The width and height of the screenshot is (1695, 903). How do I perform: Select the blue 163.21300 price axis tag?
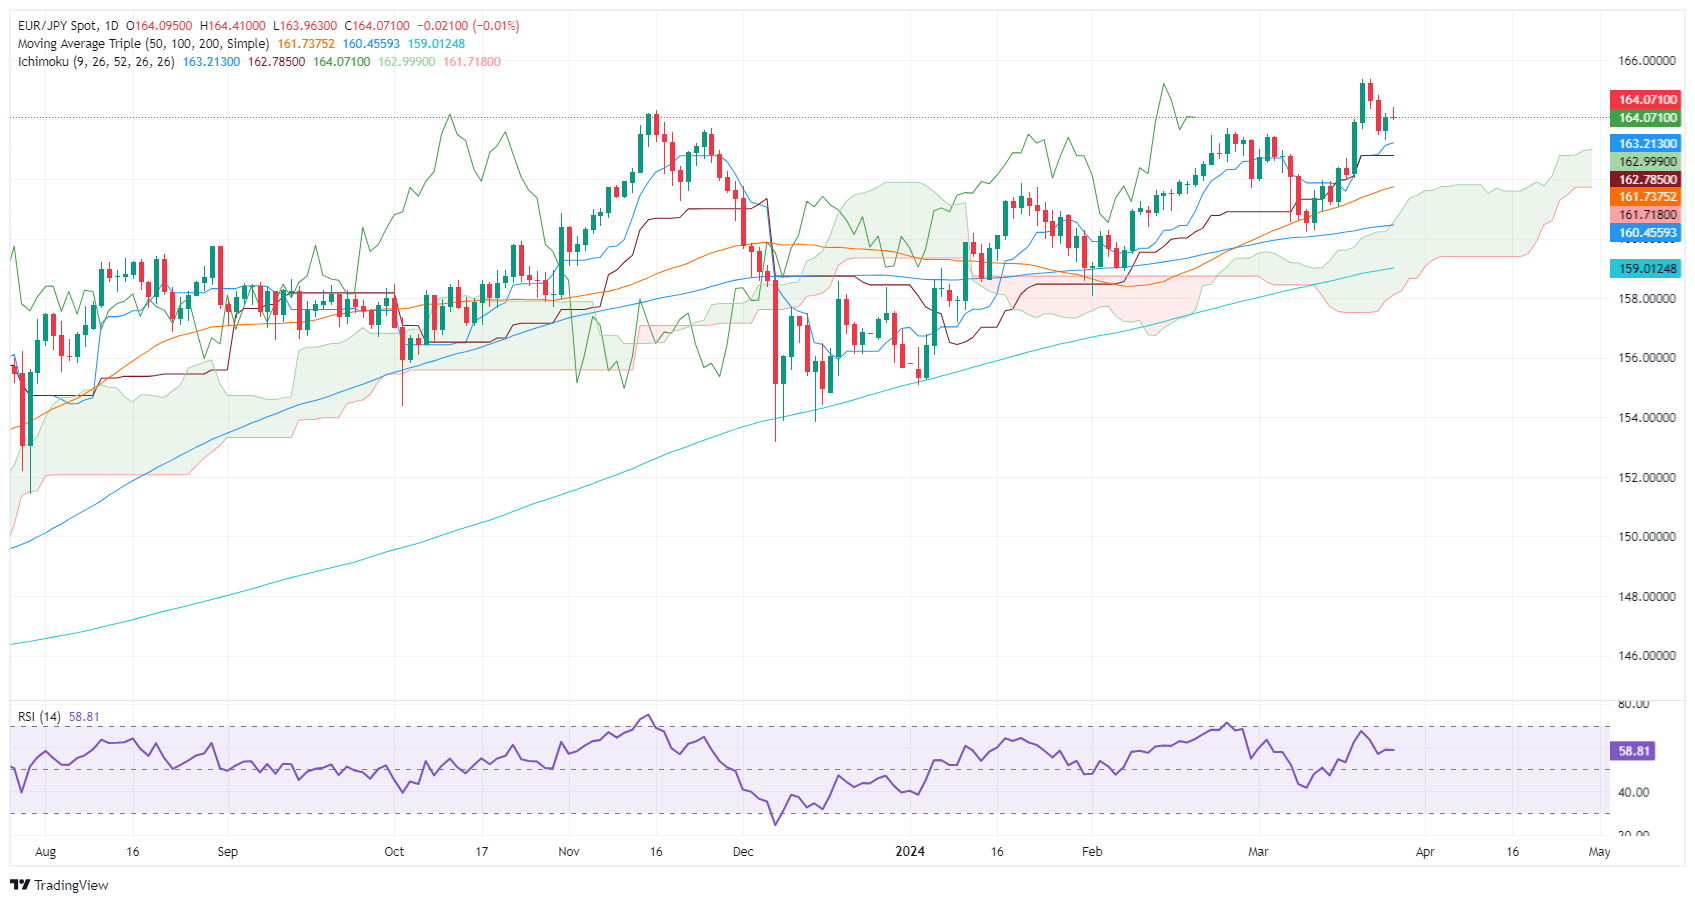1644,144
